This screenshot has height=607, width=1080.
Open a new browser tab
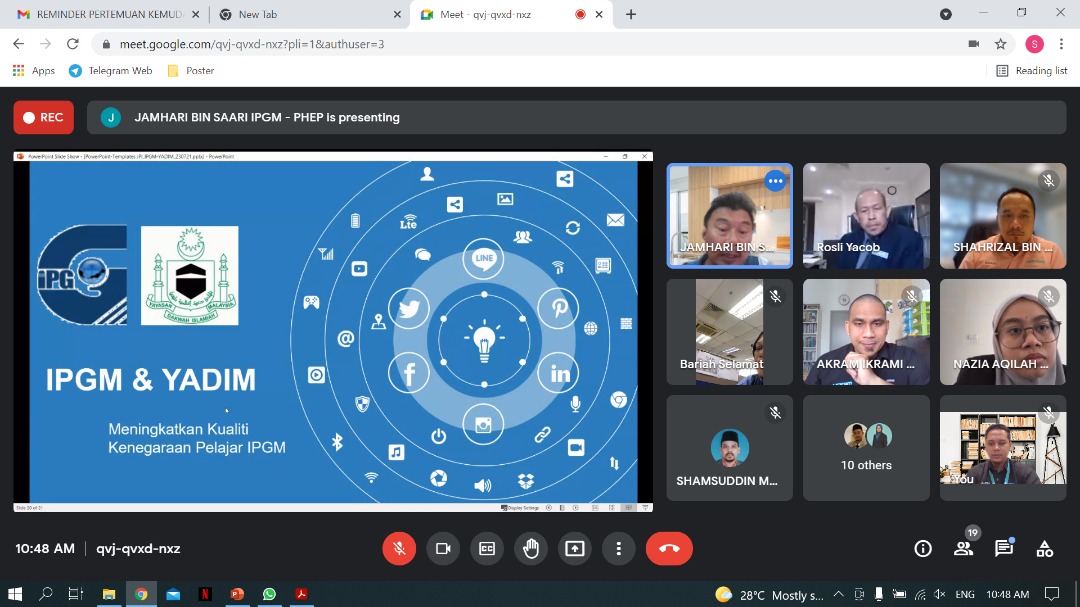(630, 14)
